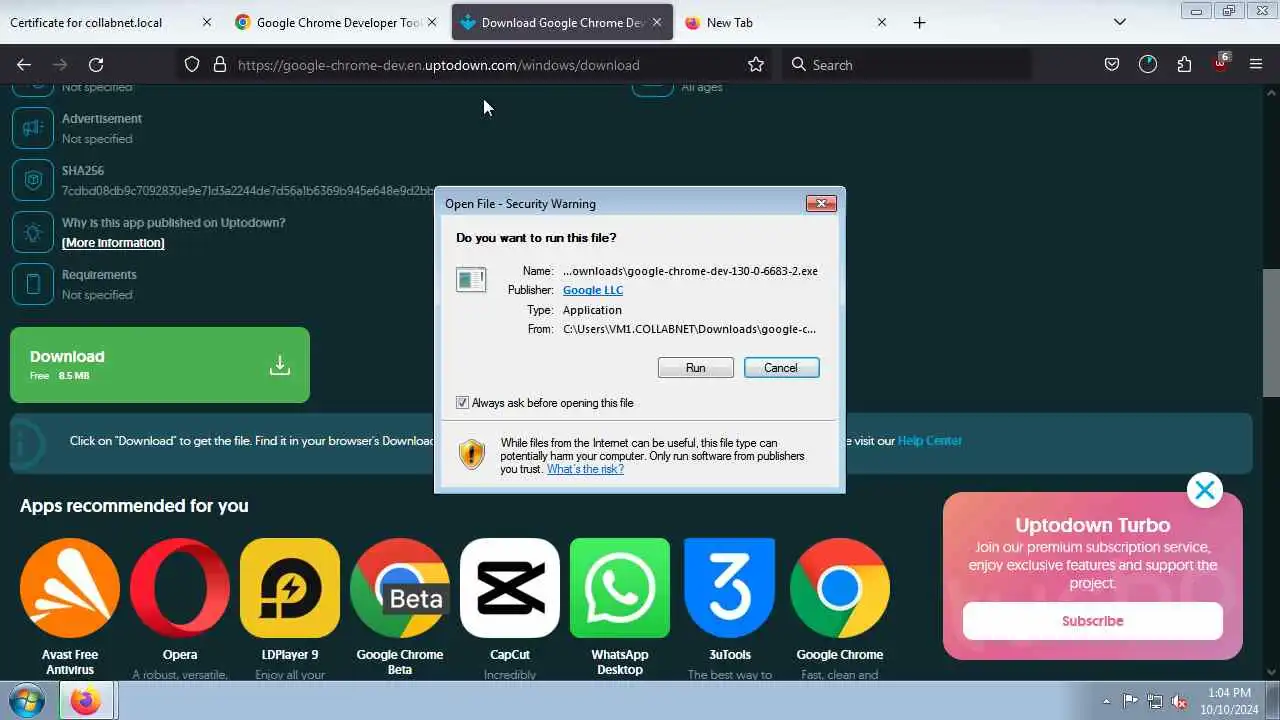Click the SHA256 hash value text

[x=248, y=191]
